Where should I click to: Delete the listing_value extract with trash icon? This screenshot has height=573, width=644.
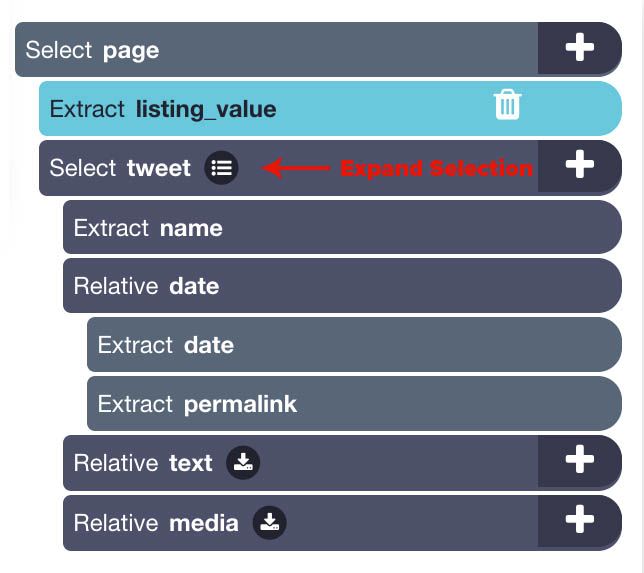coord(508,105)
